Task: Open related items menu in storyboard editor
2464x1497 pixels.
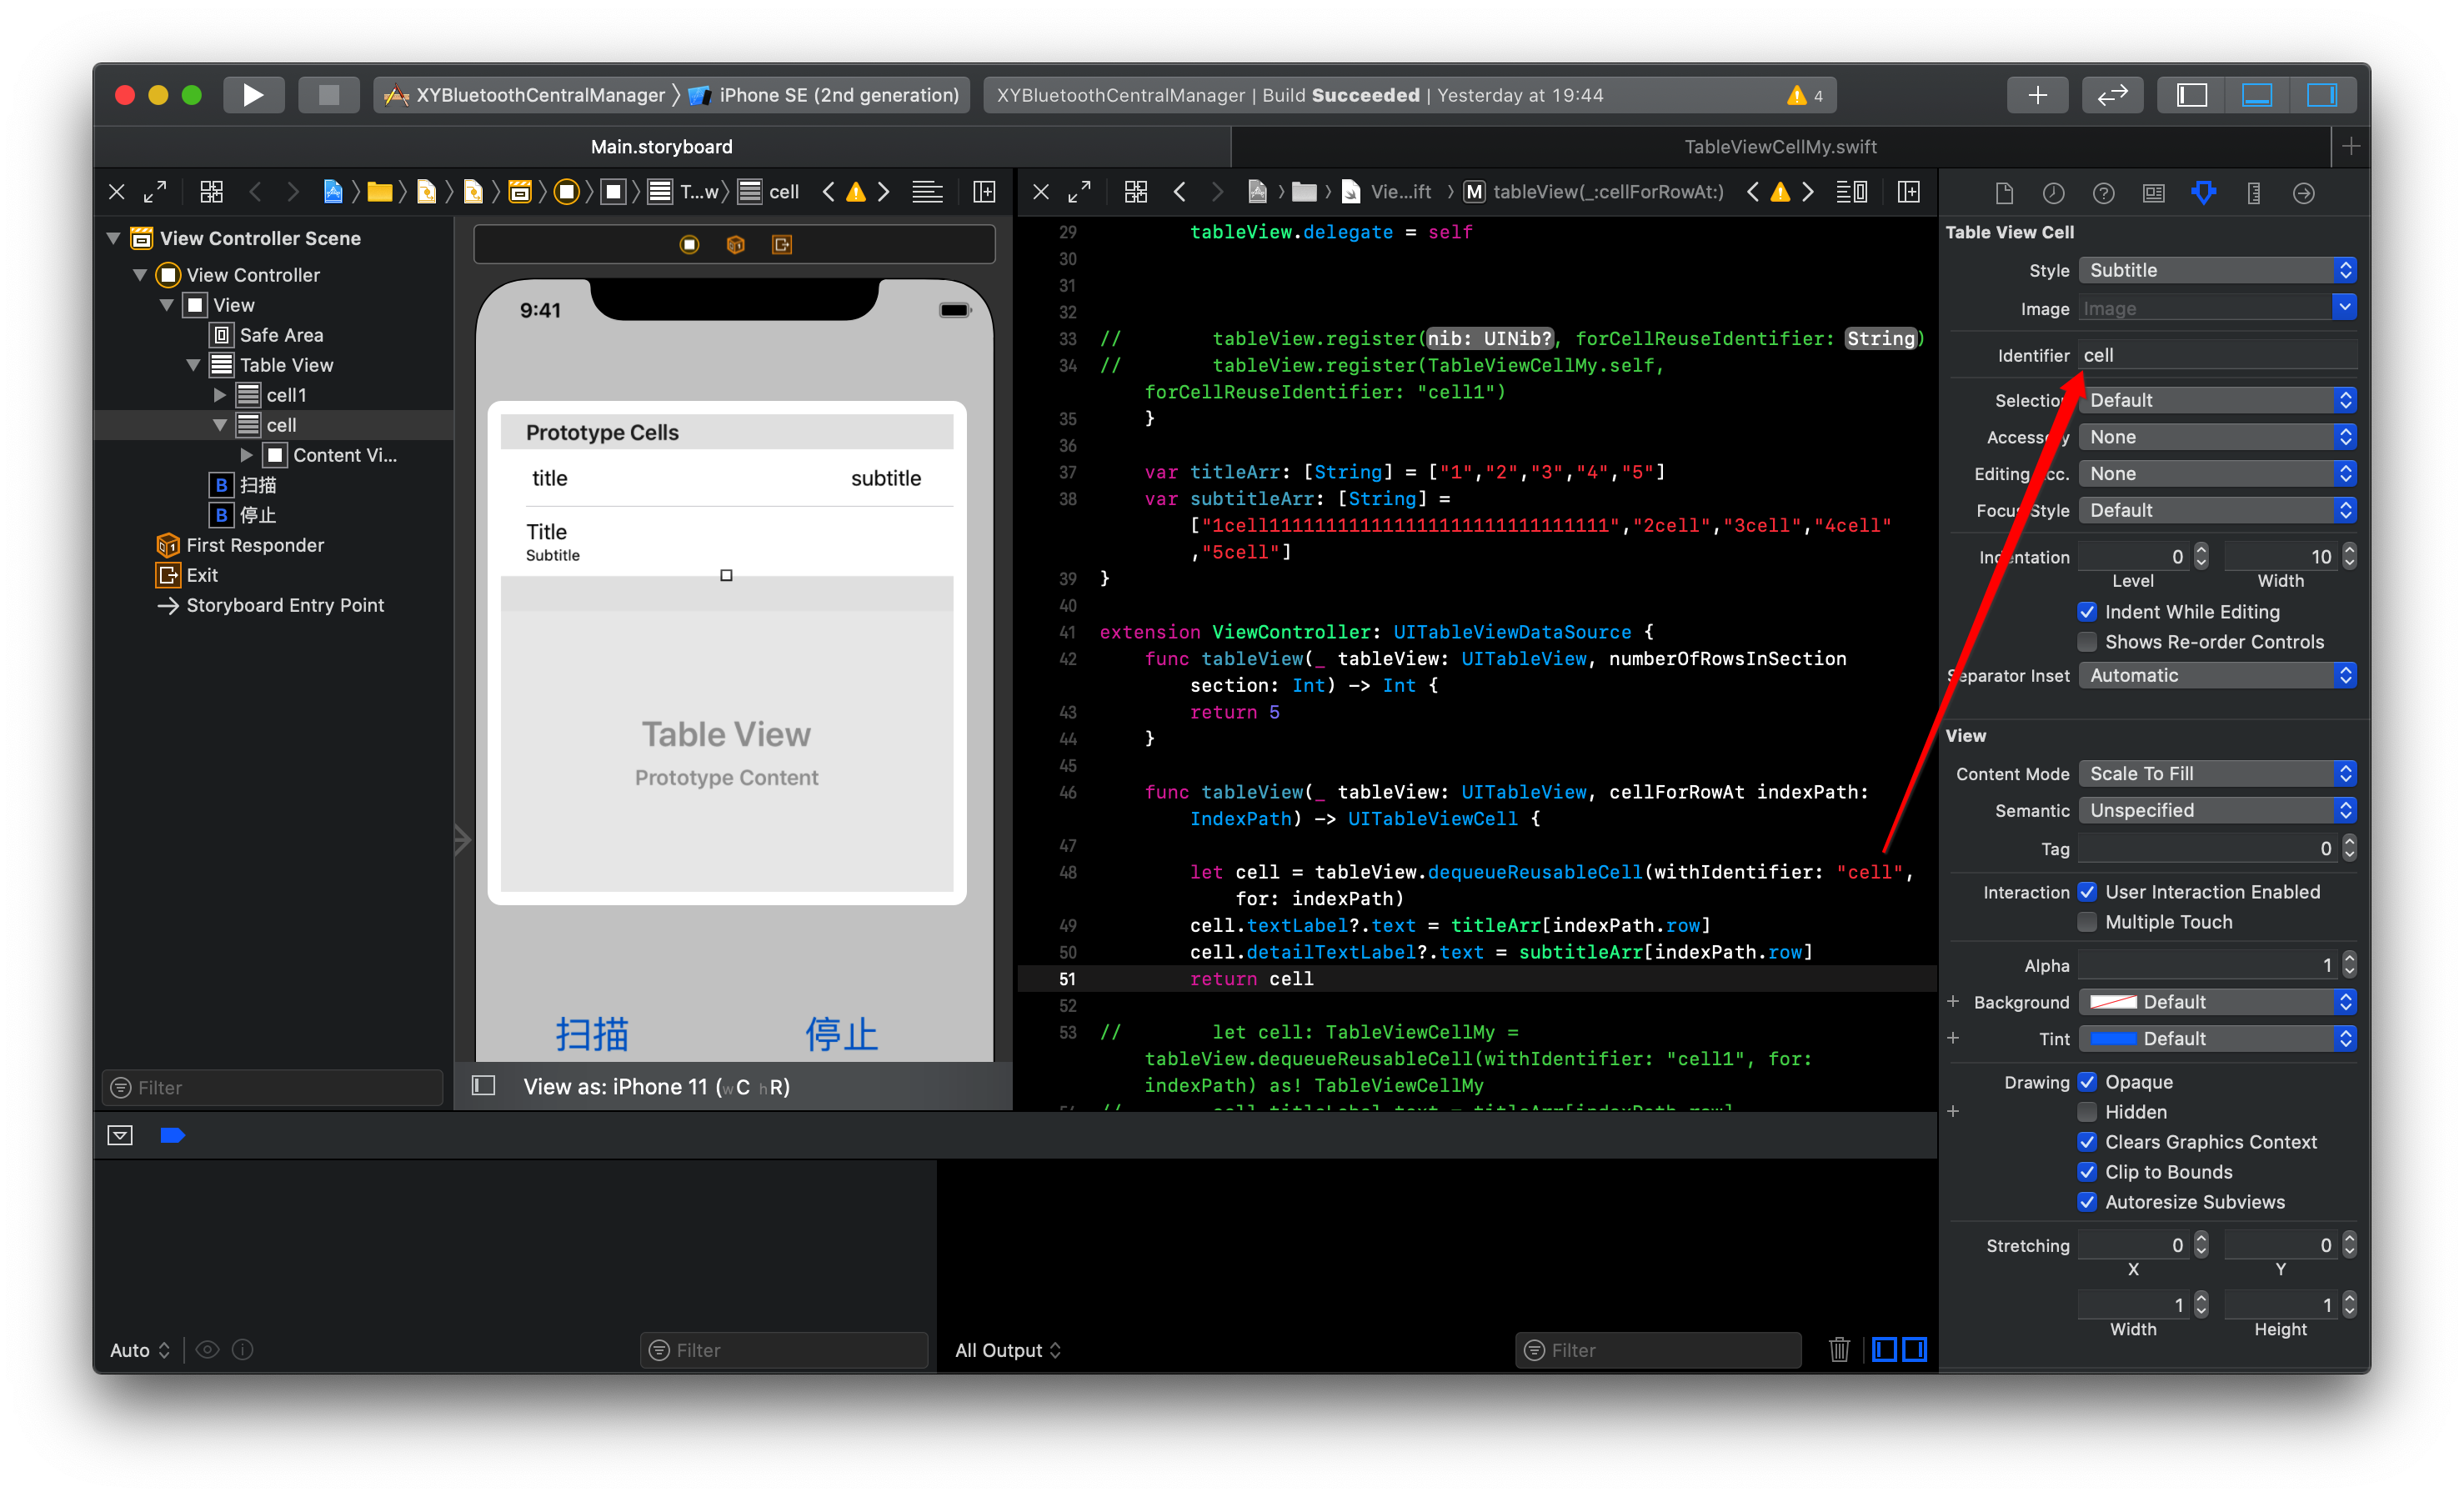Action: [x=211, y=192]
